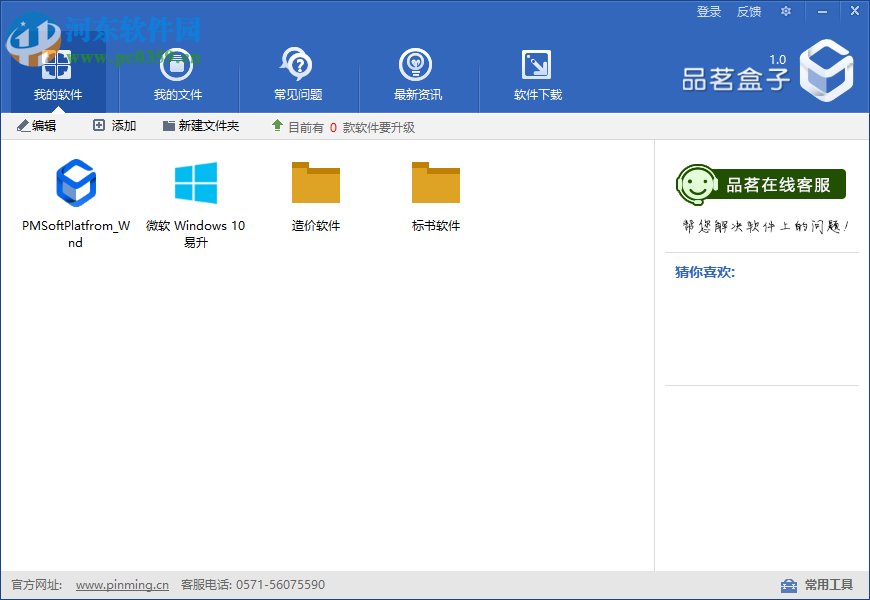The image size is (870, 600).
Task: Open the 造价软件 folder
Action: click(x=316, y=184)
